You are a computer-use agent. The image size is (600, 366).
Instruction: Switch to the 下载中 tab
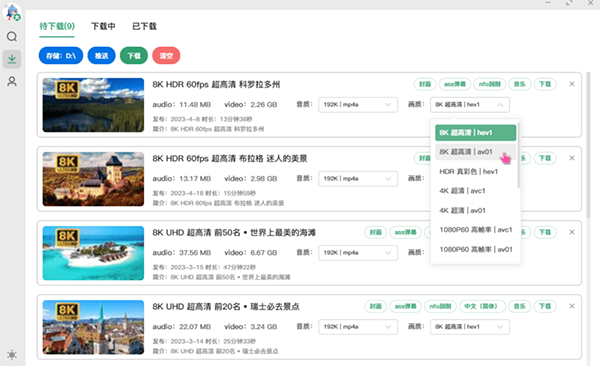click(x=103, y=26)
